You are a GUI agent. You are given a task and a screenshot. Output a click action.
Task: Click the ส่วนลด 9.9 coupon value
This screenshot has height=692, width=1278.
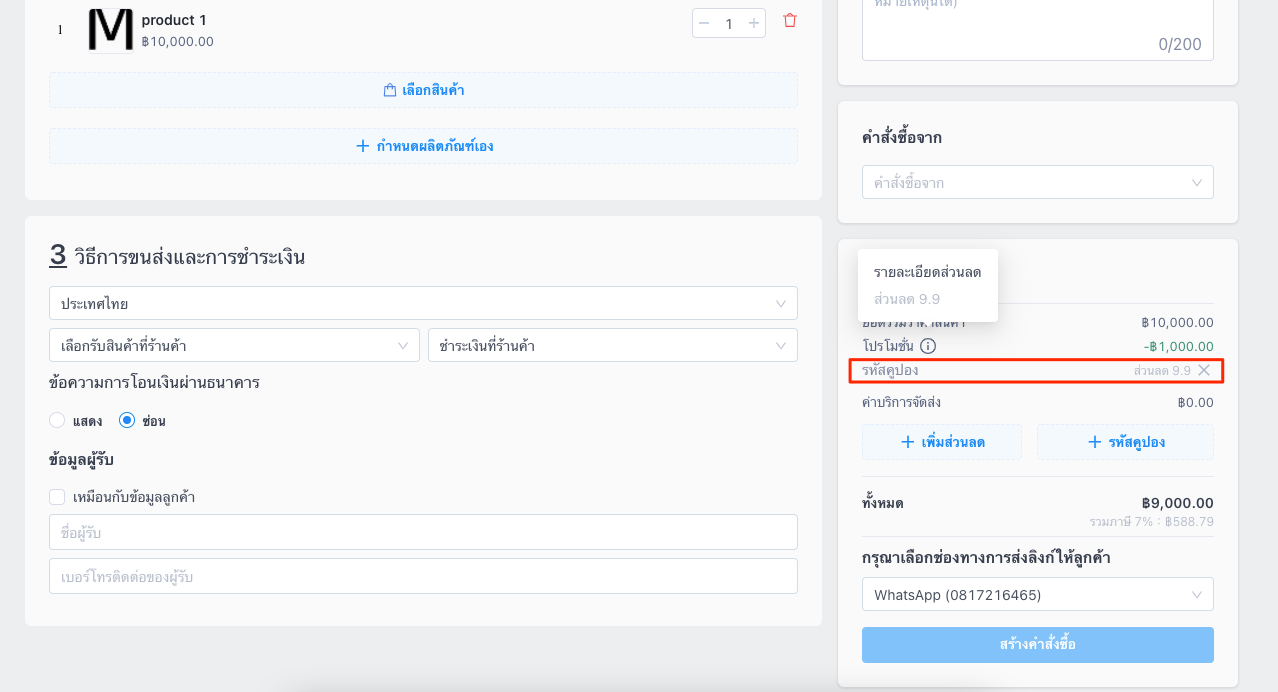1162,370
